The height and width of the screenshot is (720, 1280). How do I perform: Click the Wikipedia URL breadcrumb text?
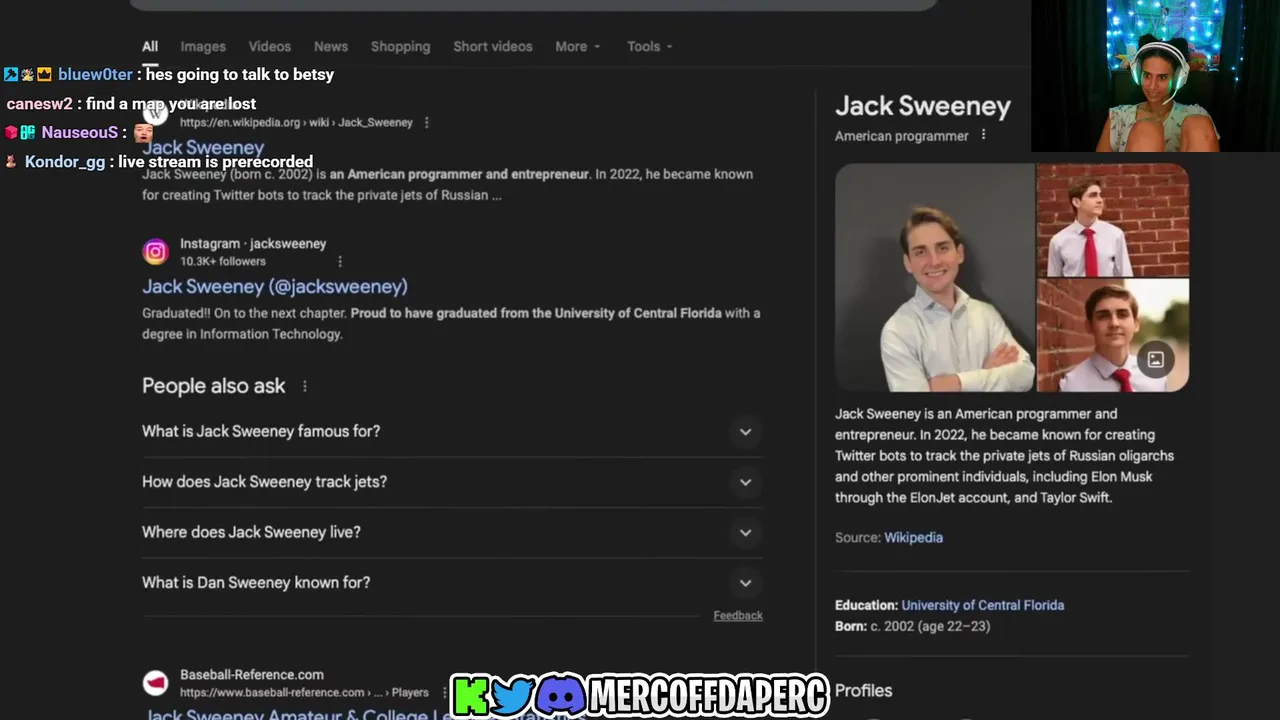(296, 123)
